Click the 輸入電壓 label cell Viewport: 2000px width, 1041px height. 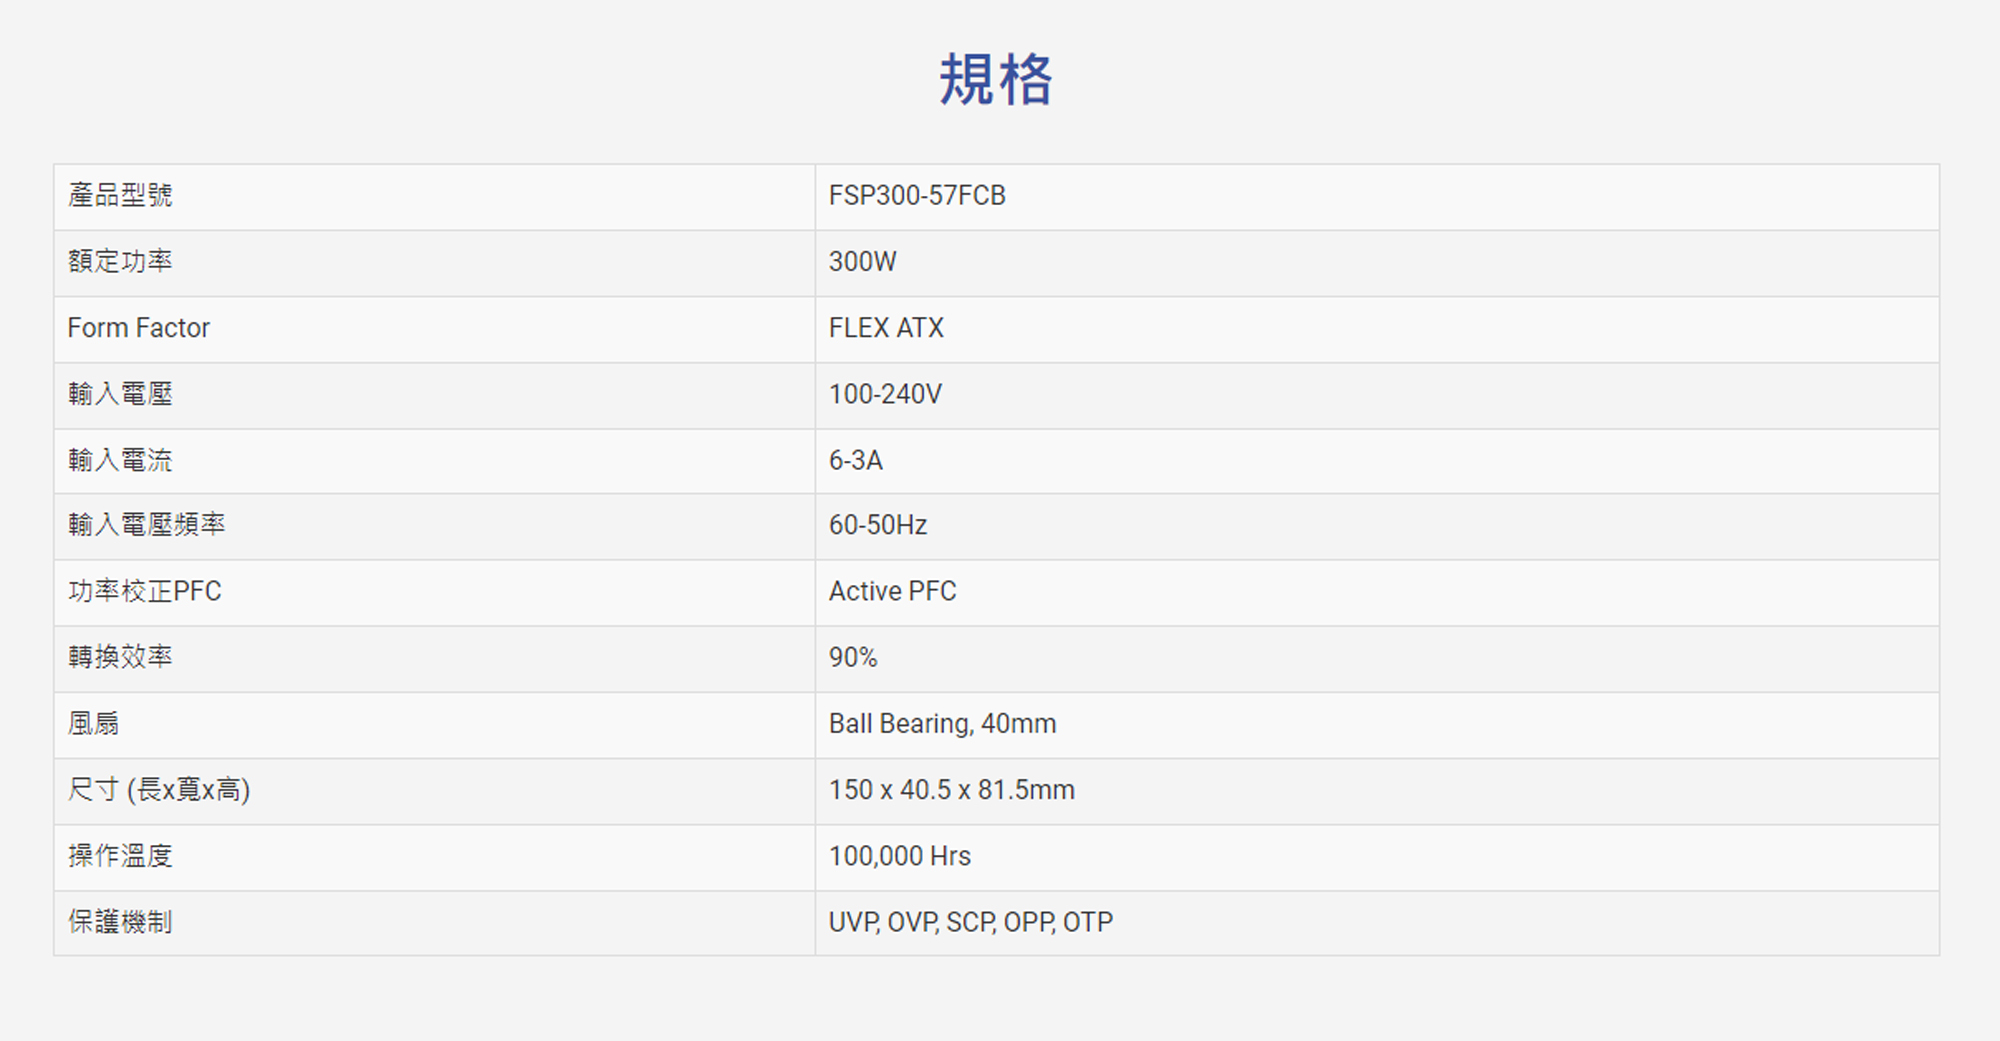(120, 394)
